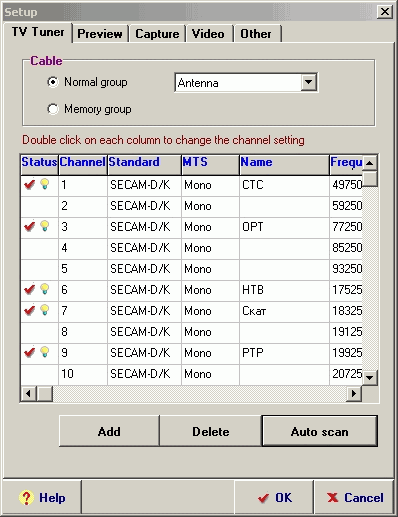
Task: Click channel number 5 cell
Action: (83, 269)
